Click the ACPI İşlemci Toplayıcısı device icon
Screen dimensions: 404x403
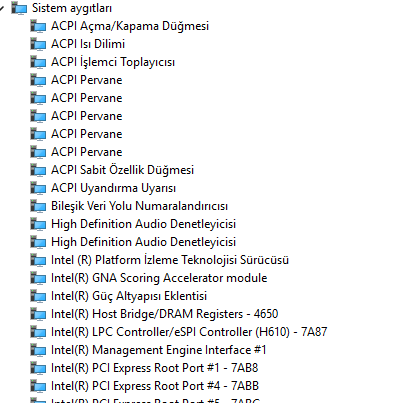point(38,62)
